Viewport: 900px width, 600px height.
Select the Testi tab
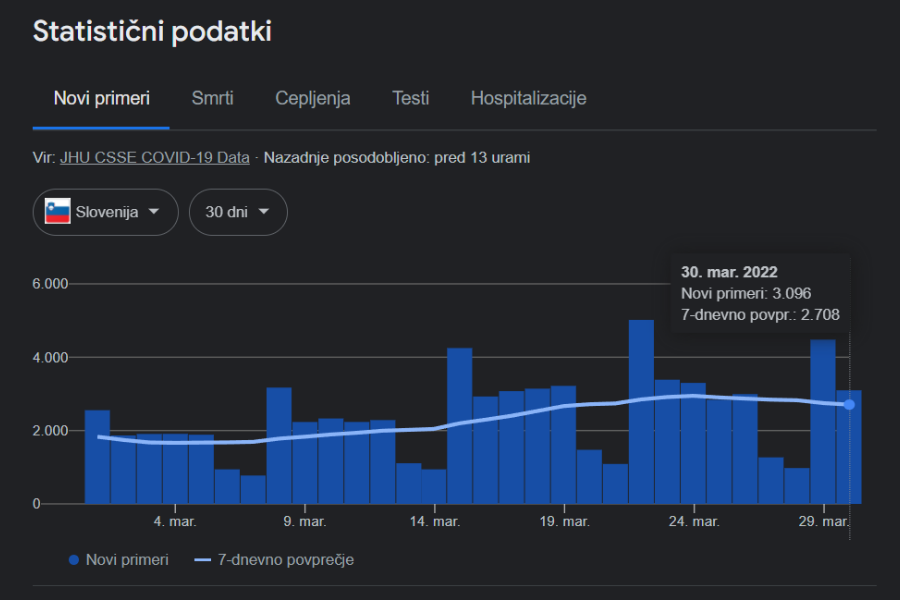pyautogui.click(x=411, y=98)
